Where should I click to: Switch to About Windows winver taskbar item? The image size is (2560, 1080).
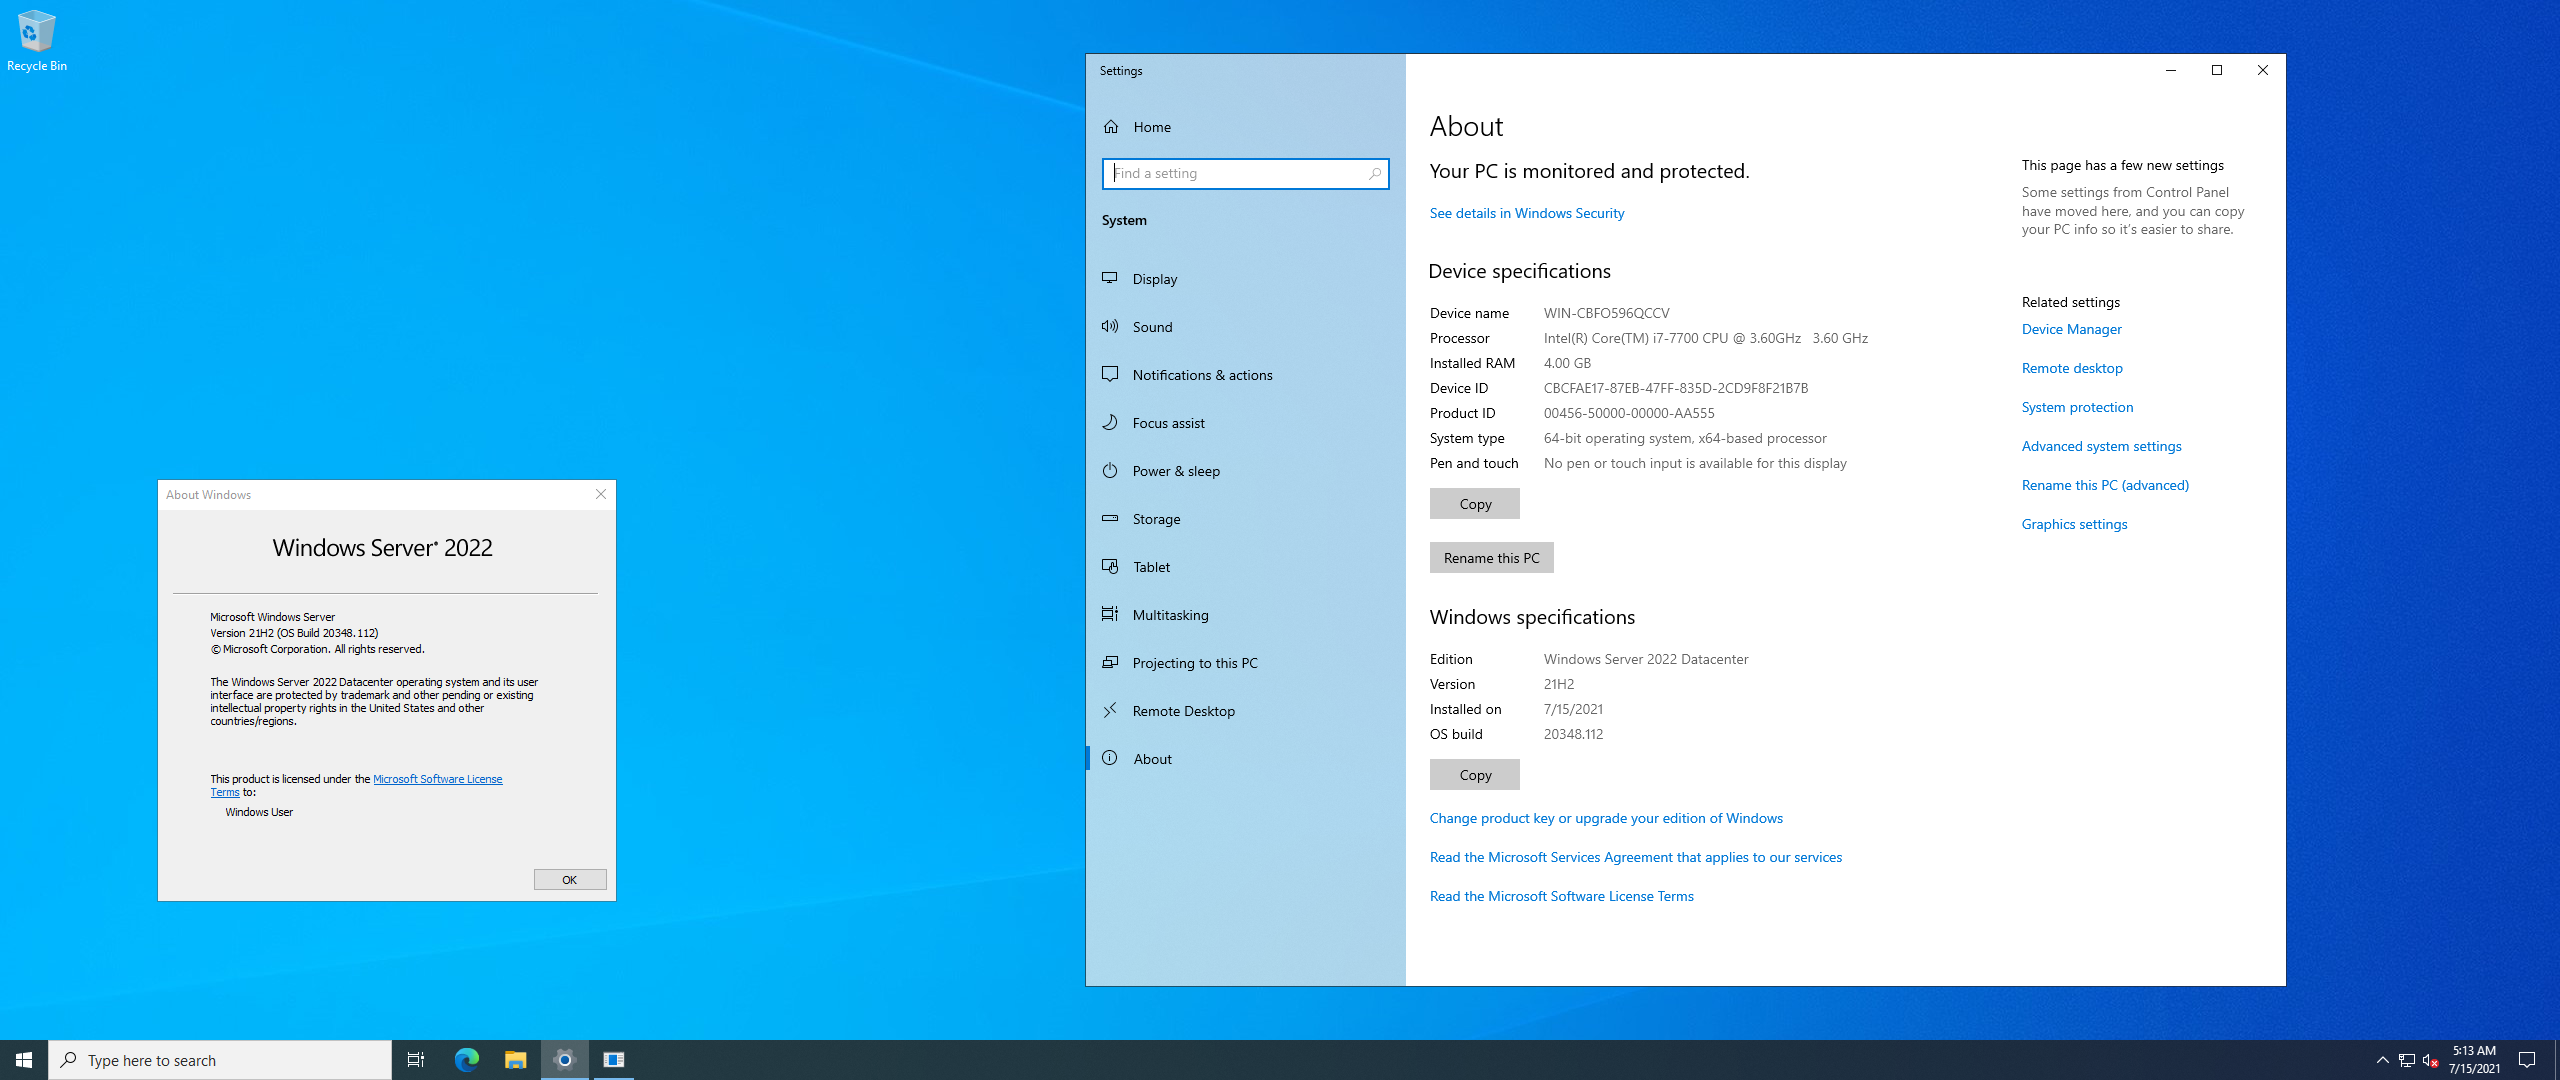tap(614, 1060)
